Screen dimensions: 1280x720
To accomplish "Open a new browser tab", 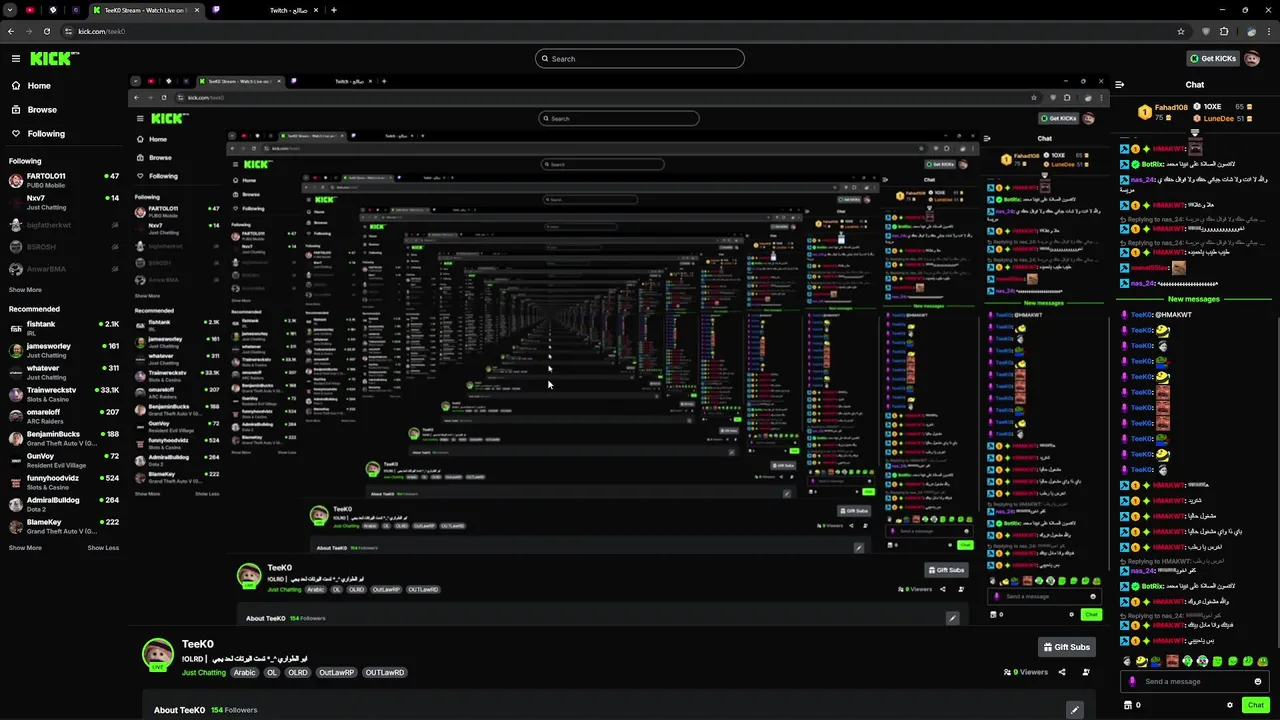I will point(334,10).
